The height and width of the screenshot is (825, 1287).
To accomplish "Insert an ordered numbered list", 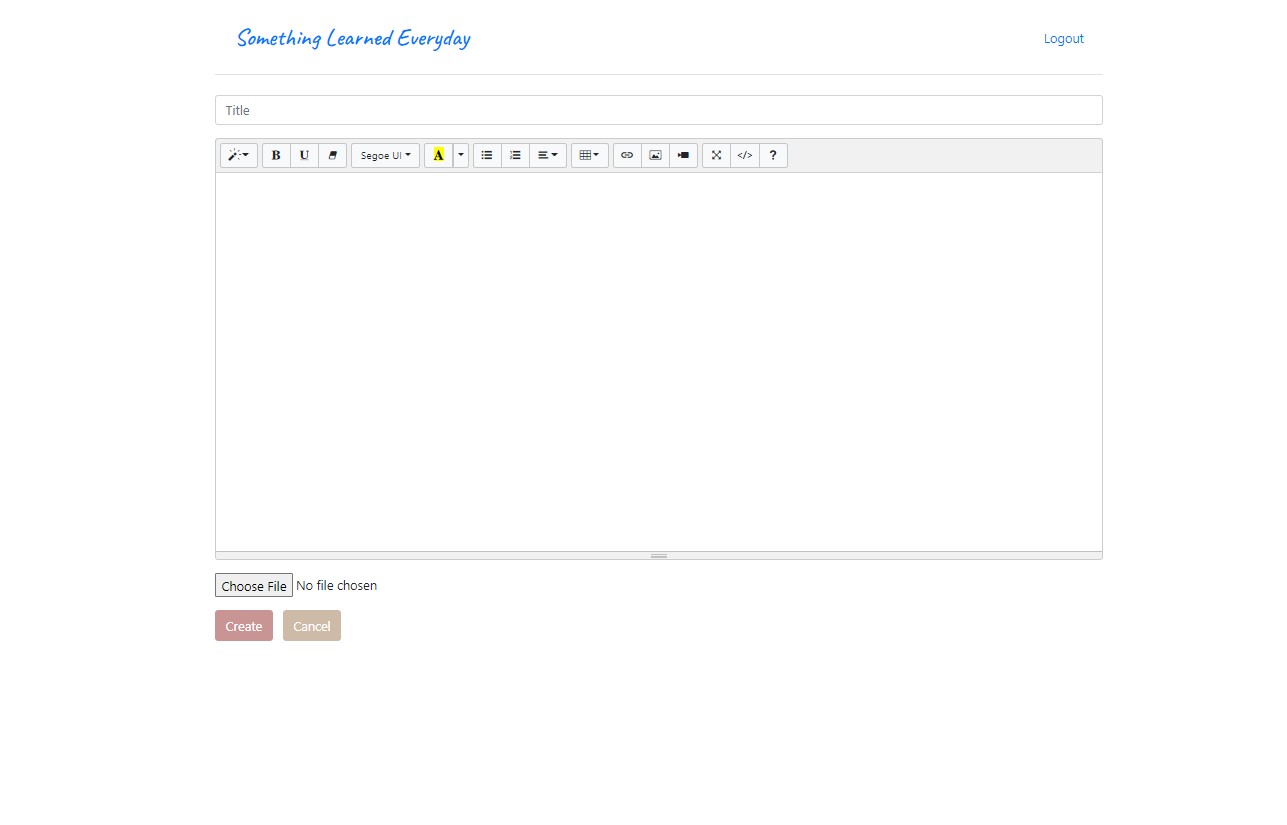I will coord(515,155).
